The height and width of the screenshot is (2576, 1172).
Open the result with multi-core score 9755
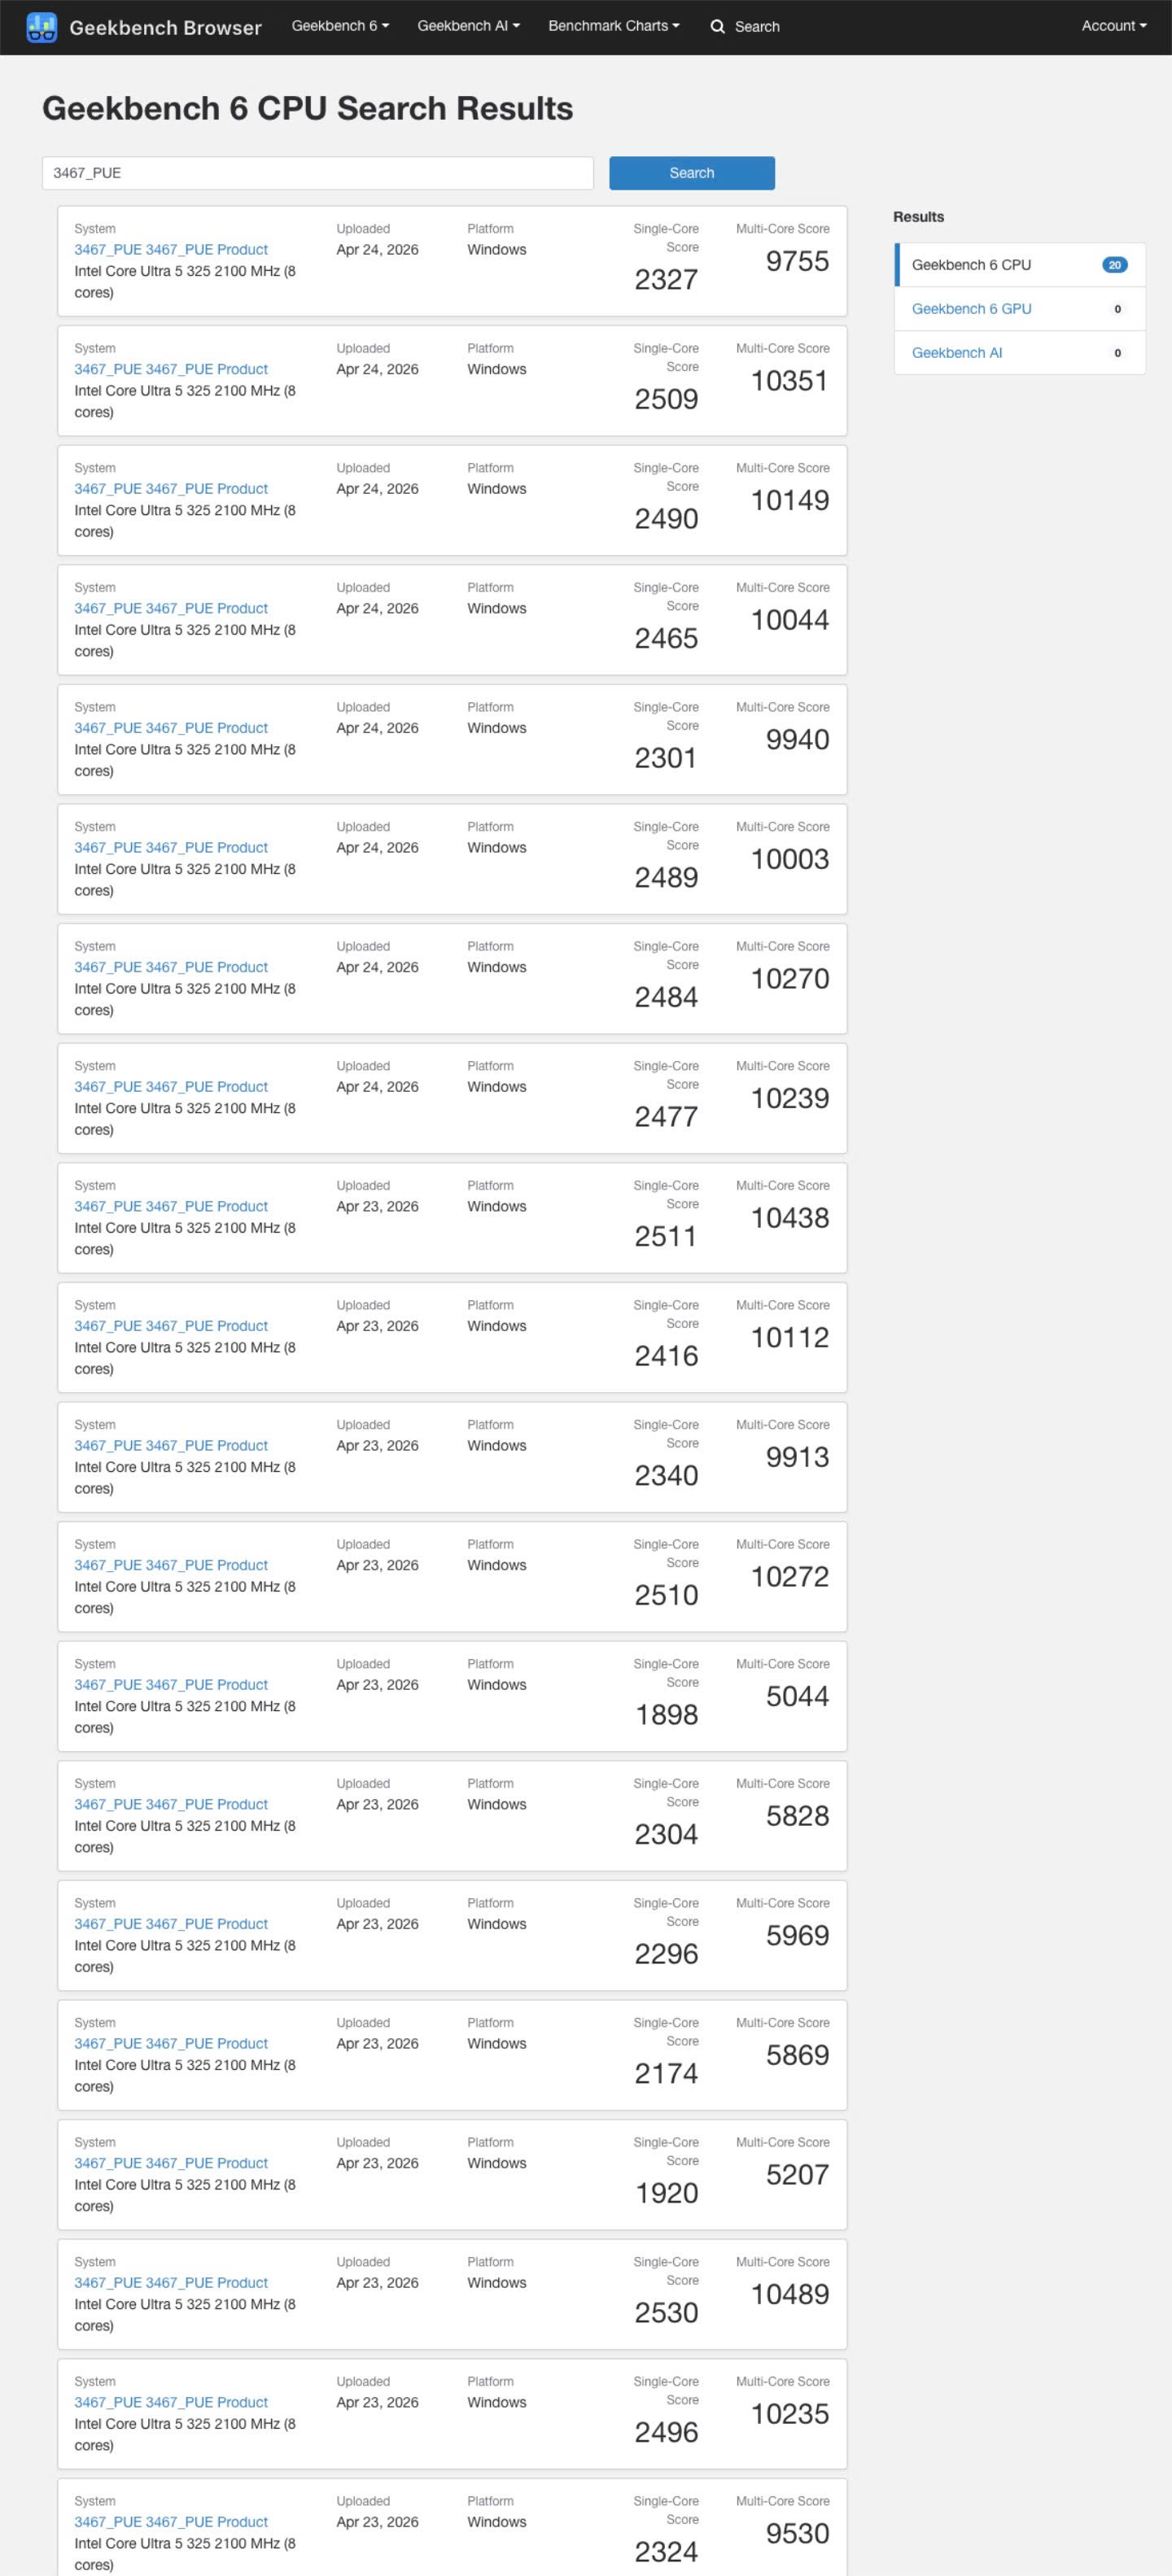point(171,250)
